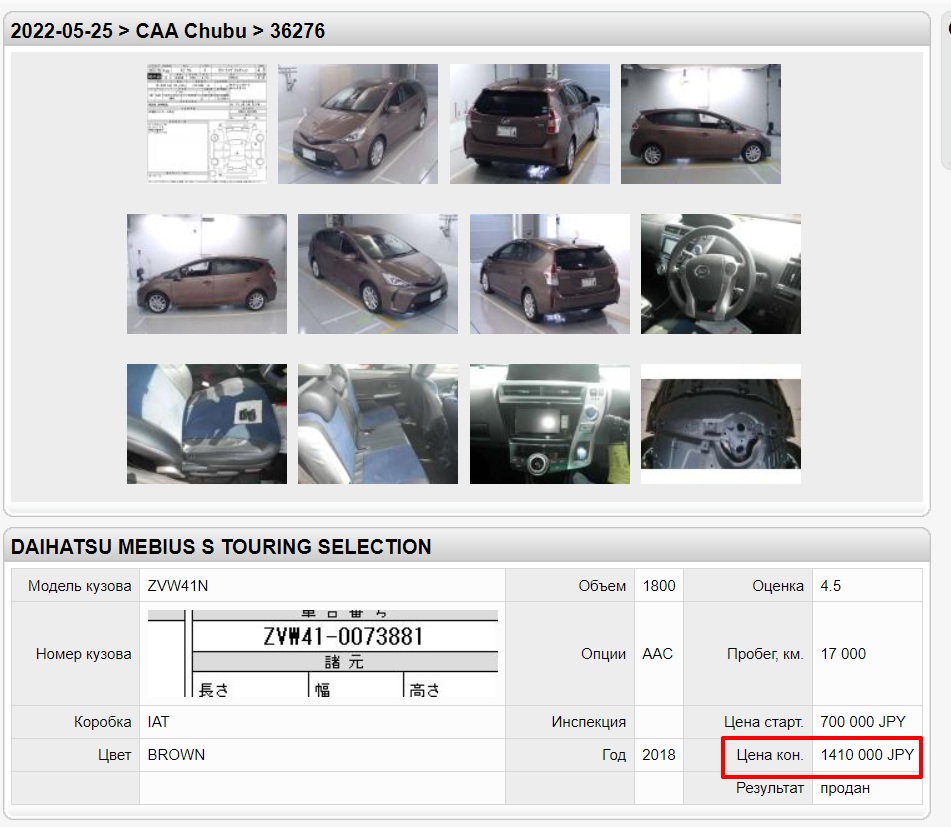Viewport: 951px width, 827px height.
Task: Open front seat photo with blue cover
Action: [x=207, y=424]
